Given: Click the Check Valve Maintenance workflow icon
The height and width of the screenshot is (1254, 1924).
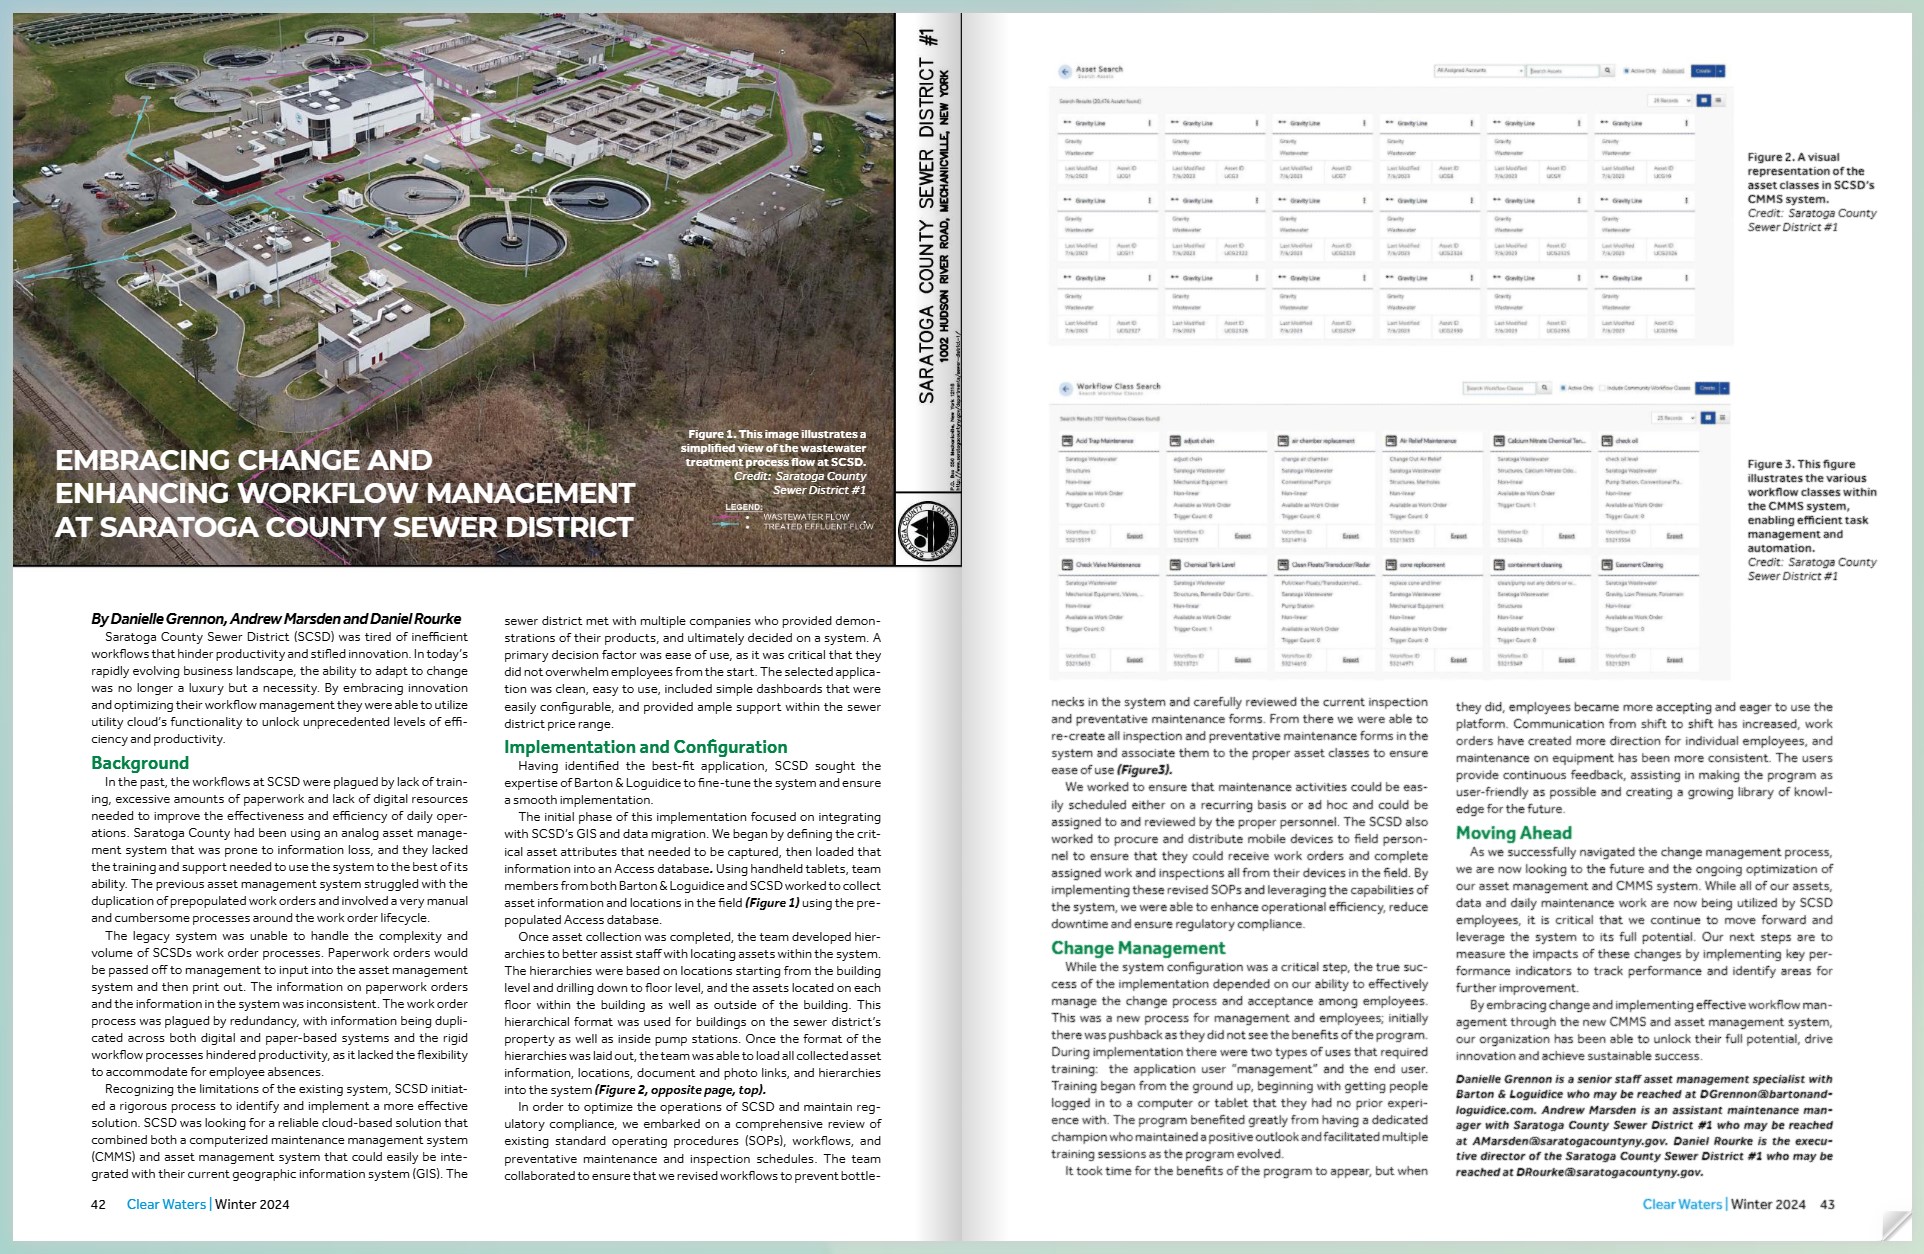Looking at the screenshot, I should click(x=1068, y=565).
